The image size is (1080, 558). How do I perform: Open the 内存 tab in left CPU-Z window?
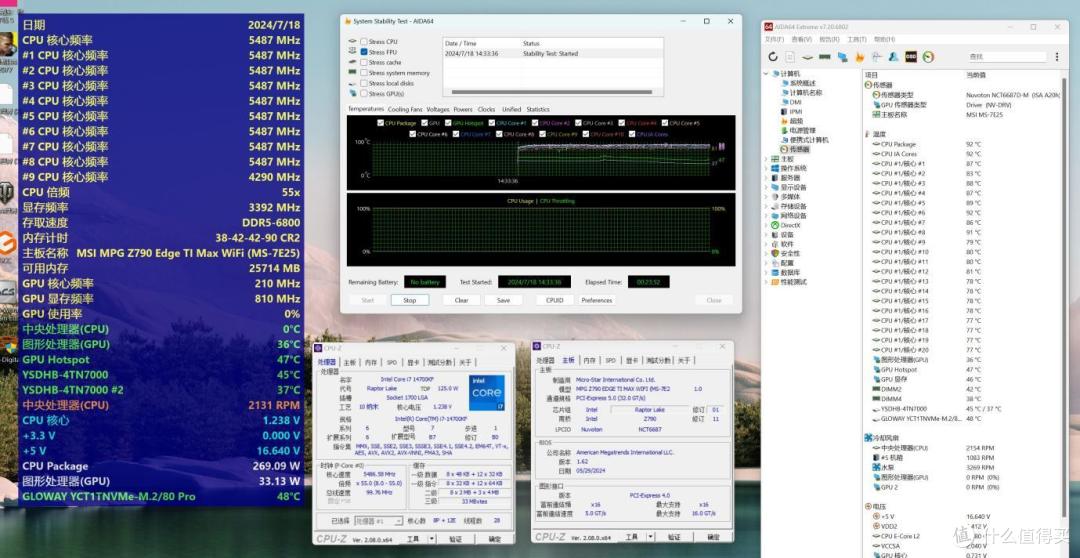click(371, 362)
